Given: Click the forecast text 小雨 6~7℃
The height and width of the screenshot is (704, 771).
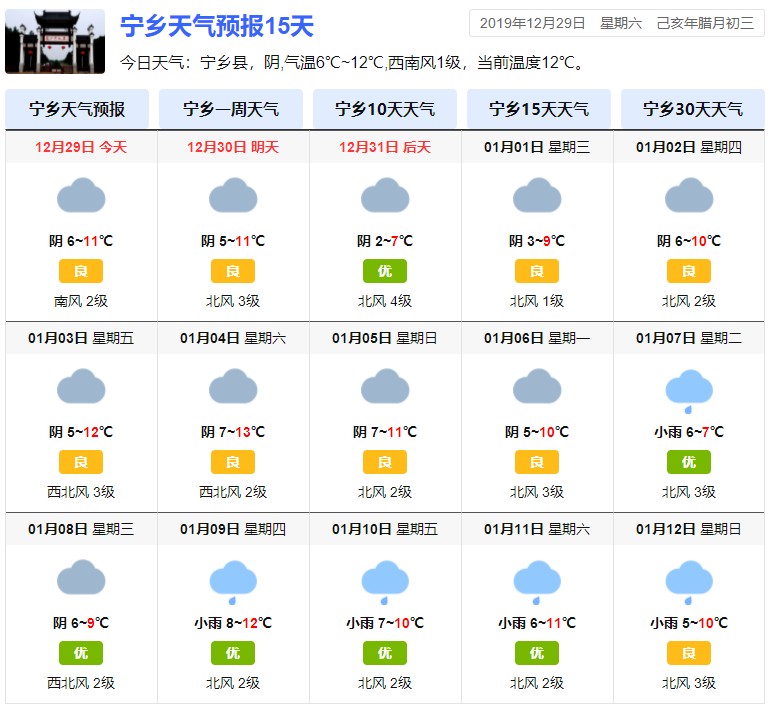Looking at the screenshot, I should [689, 432].
